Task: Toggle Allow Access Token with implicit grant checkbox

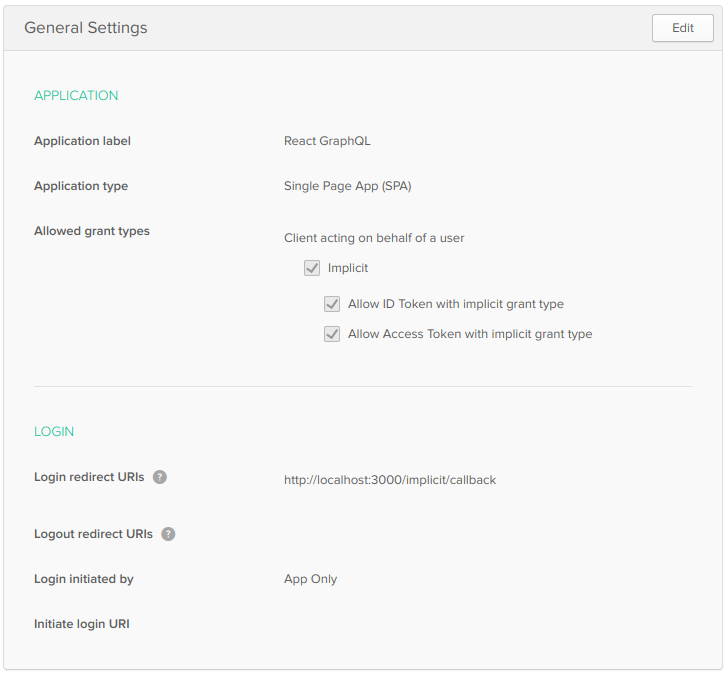Action: pos(332,334)
